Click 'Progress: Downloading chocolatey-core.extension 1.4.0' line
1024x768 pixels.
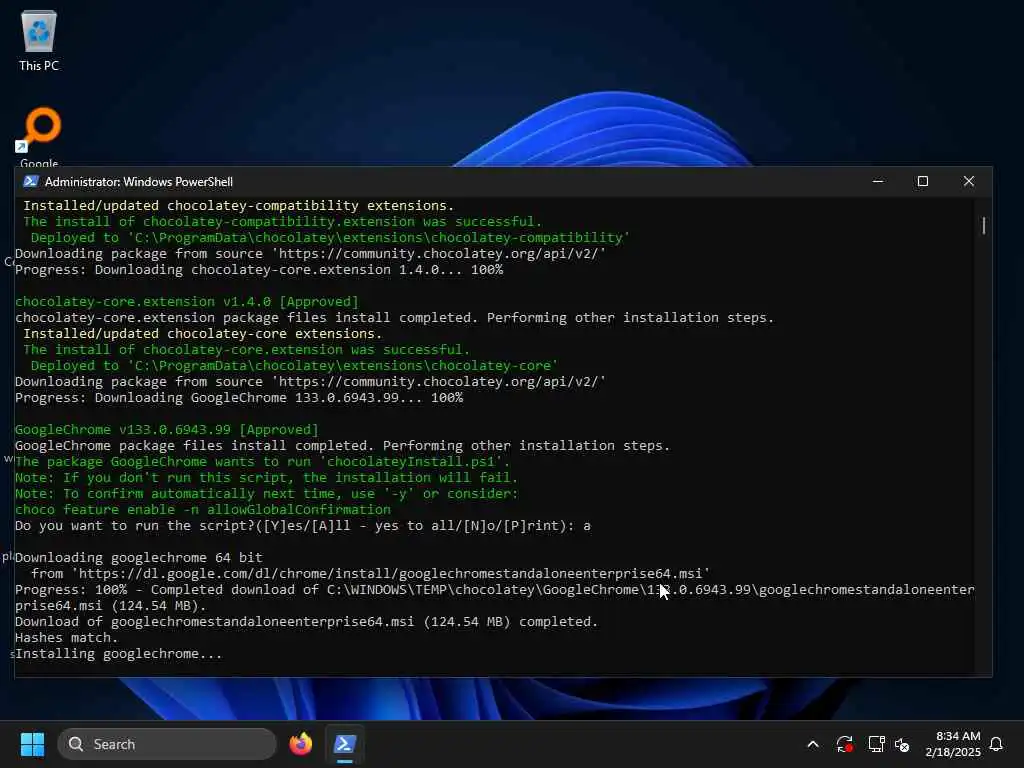(x=259, y=270)
